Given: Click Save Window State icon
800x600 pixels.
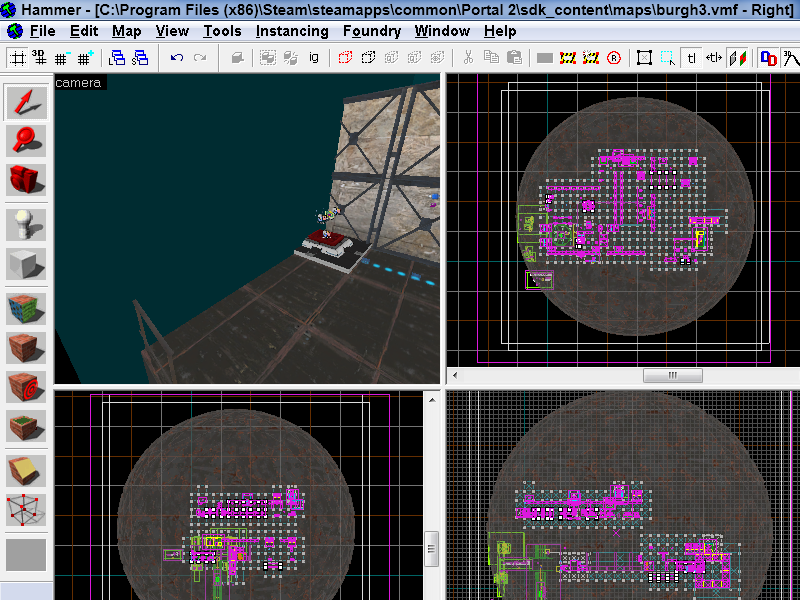Looking at the screenshot, I should click(140, 58).
